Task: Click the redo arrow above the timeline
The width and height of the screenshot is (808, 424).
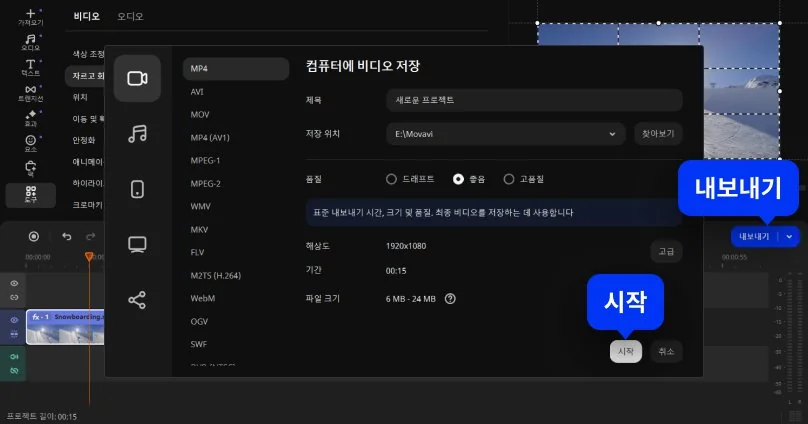Action: (91, 236)
